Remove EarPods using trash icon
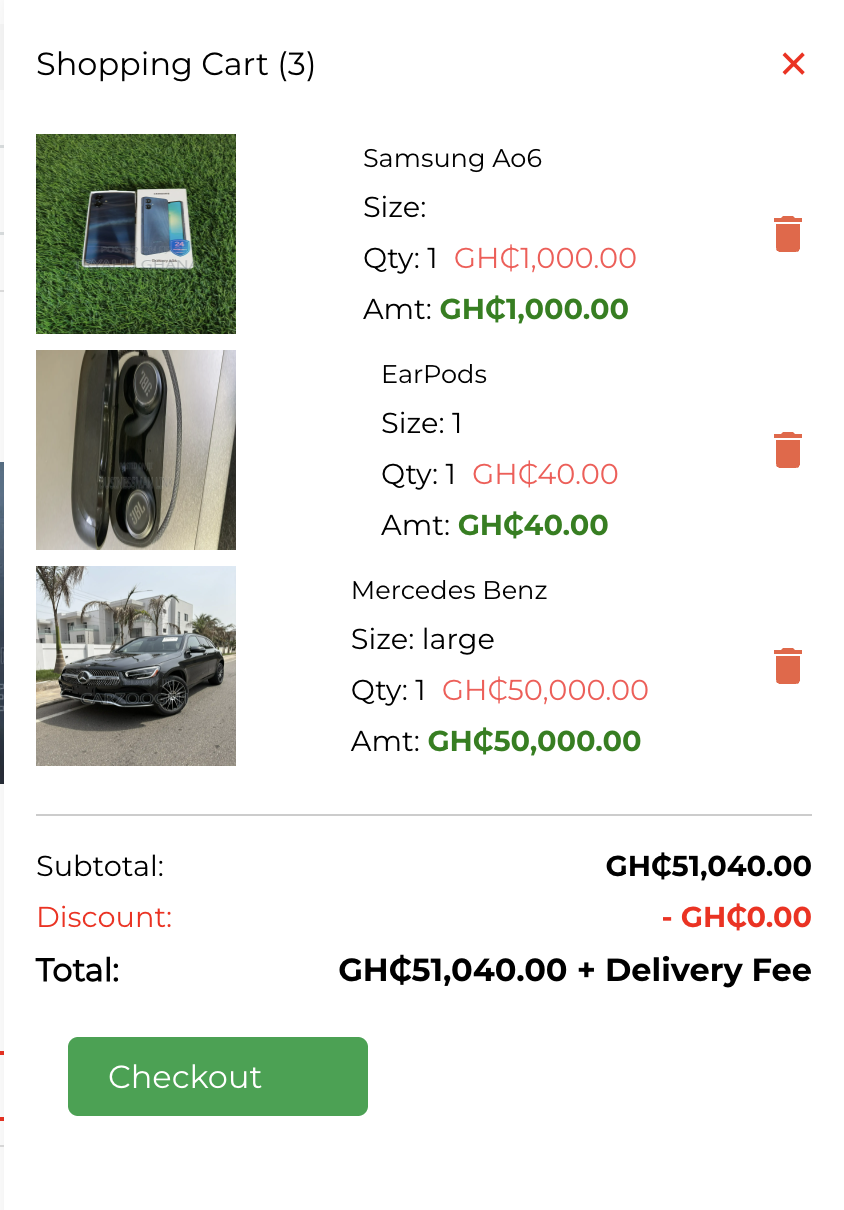This screenshot has width=844, height=1210. click(x=788, y=450)
